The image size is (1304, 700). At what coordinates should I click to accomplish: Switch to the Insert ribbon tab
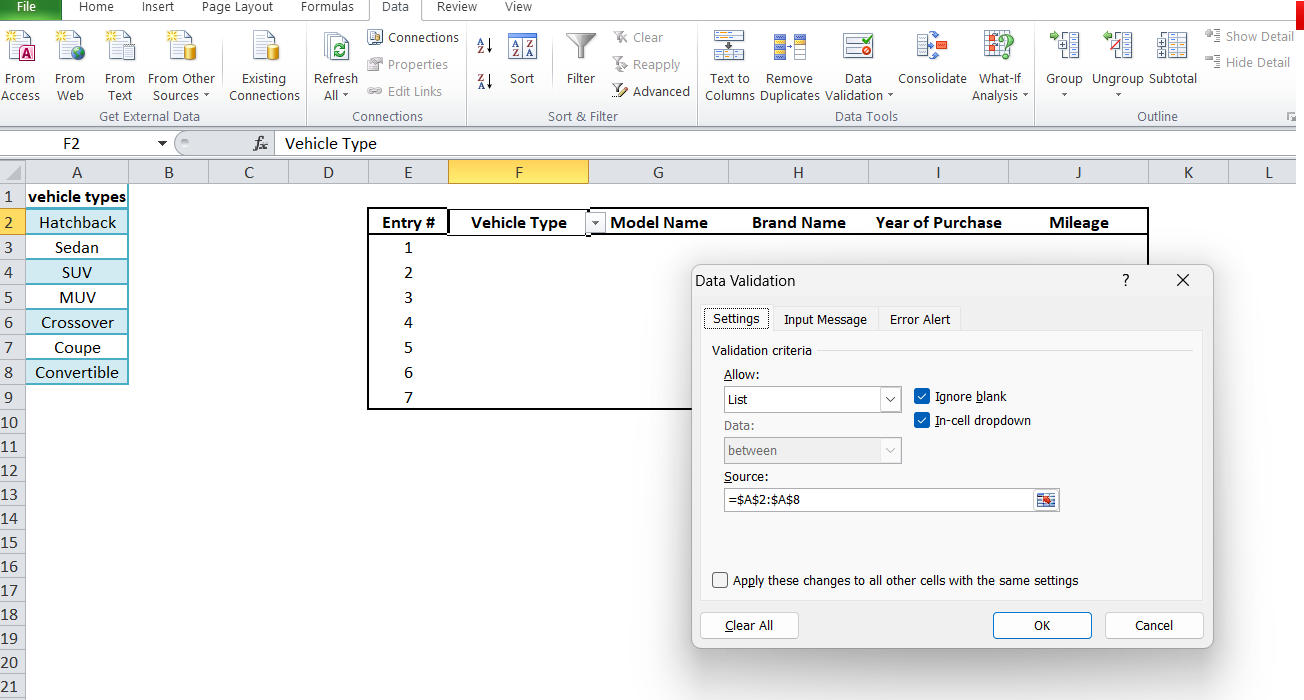pos(158,7)
